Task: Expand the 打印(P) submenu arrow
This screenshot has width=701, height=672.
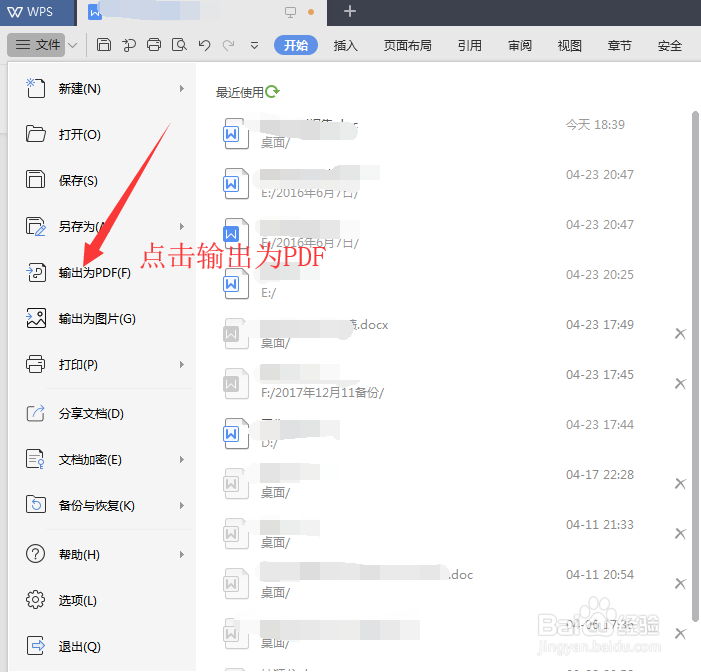Action: click(x=182, y=364)
